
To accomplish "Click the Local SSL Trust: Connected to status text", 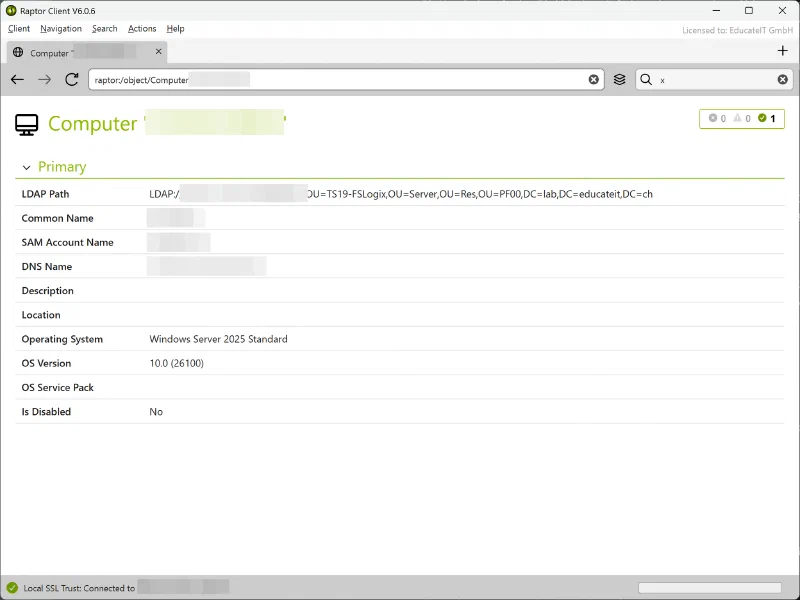I will pos(79,588).
